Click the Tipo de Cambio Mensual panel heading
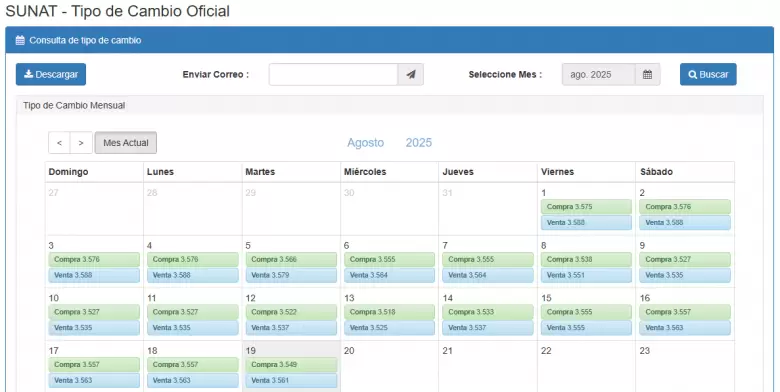This screenshot has height=392, width=780. pyautogui.click(x=74, y=105)
